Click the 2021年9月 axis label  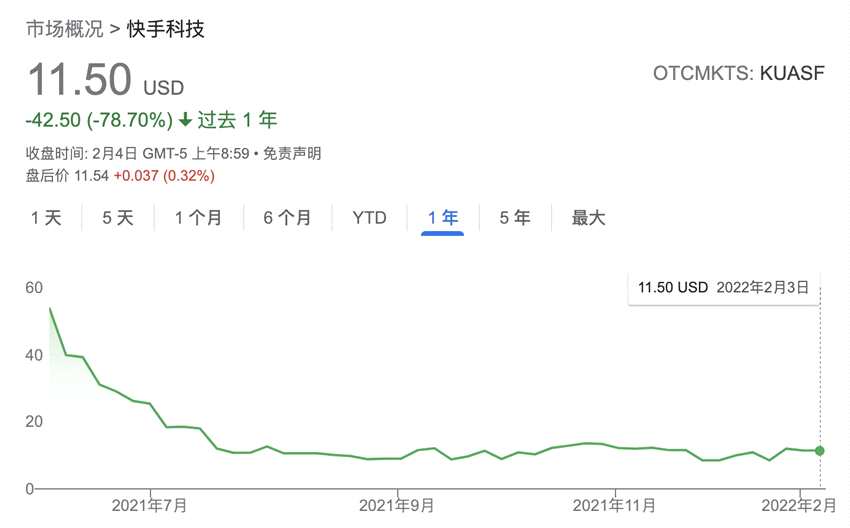(397, 507)
